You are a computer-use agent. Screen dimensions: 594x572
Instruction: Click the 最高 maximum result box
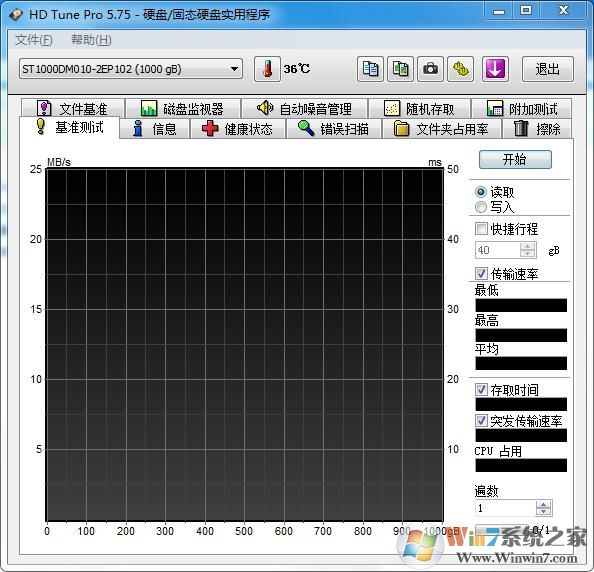(x=521, y=335)
